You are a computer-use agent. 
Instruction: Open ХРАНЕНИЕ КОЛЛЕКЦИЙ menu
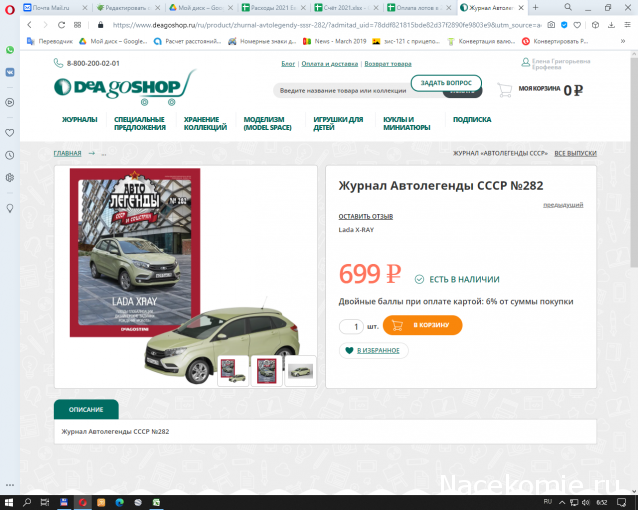[205, 123]
